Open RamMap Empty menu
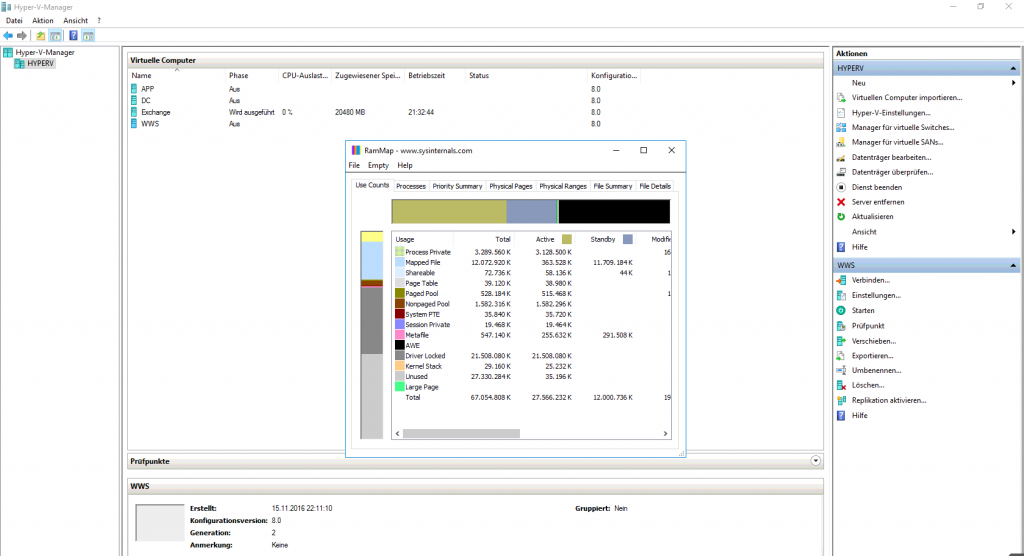Viewport: 1024px width, 556px height. [378, 165]
